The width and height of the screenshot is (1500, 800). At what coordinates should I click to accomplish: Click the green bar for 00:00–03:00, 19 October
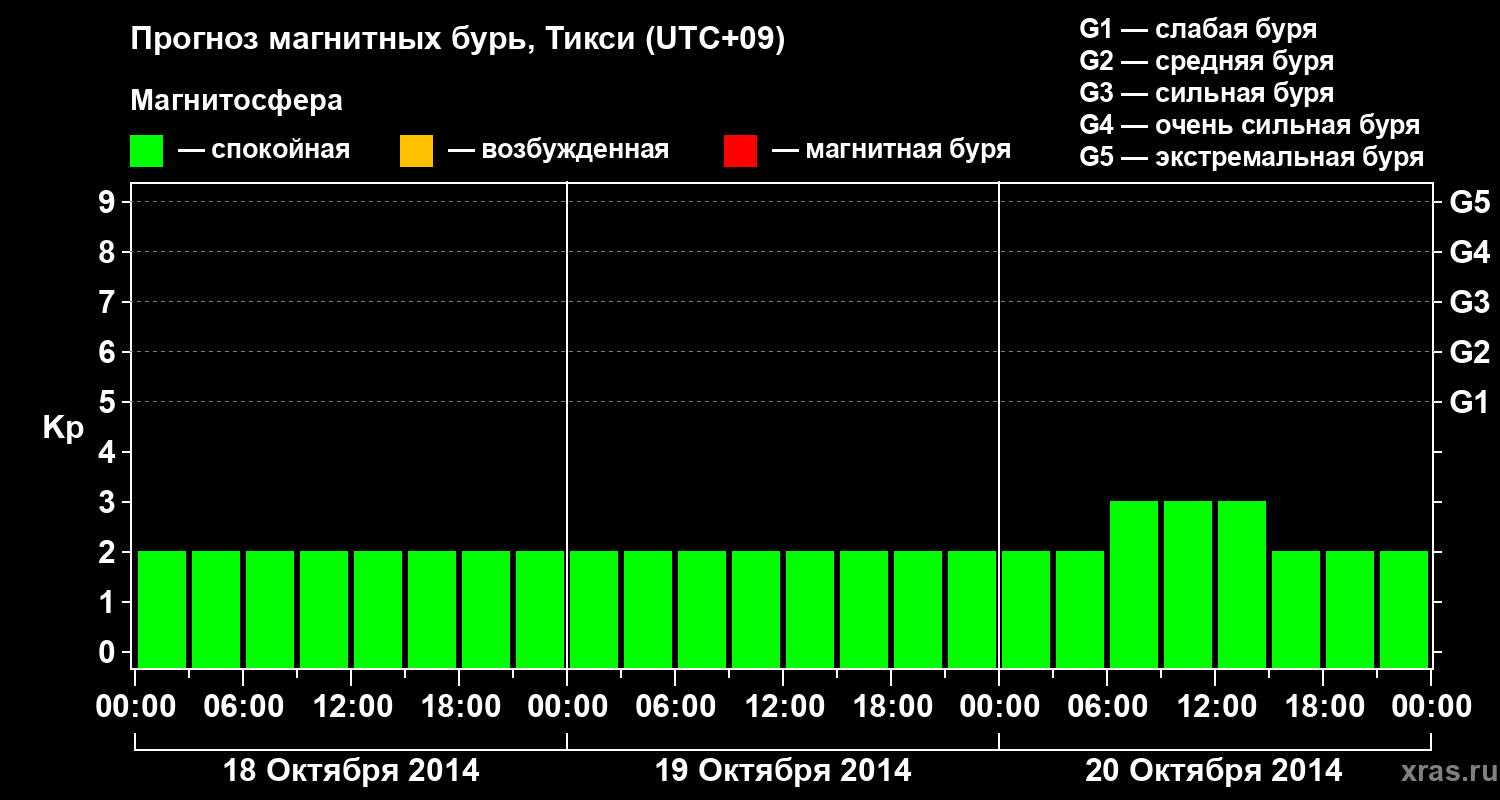594,609
